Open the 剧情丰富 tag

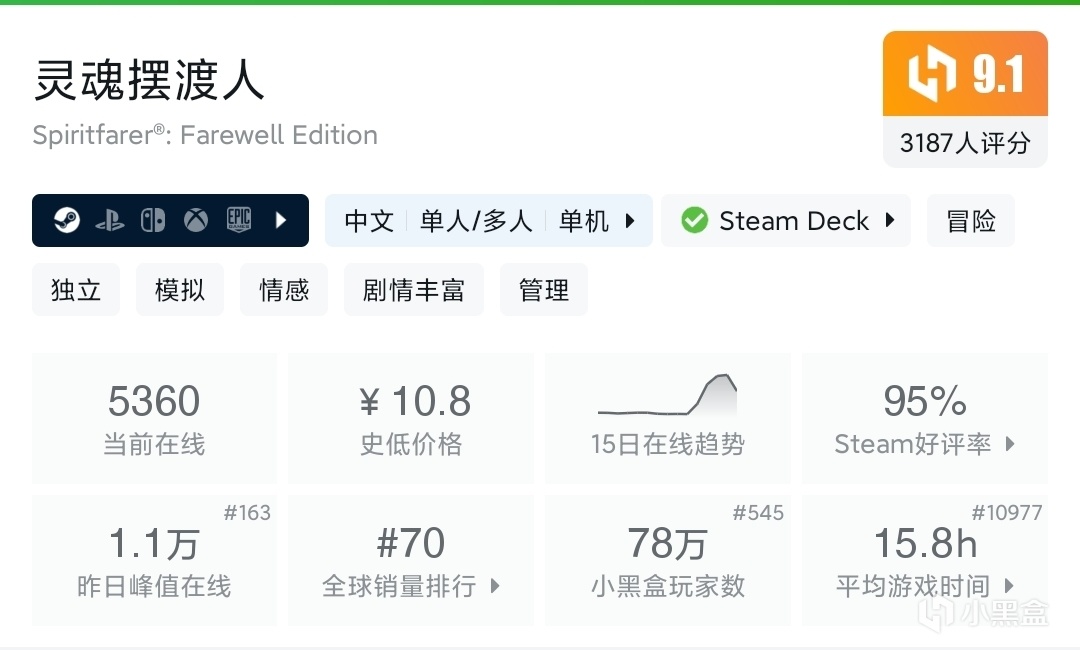(x=414, y=290)
